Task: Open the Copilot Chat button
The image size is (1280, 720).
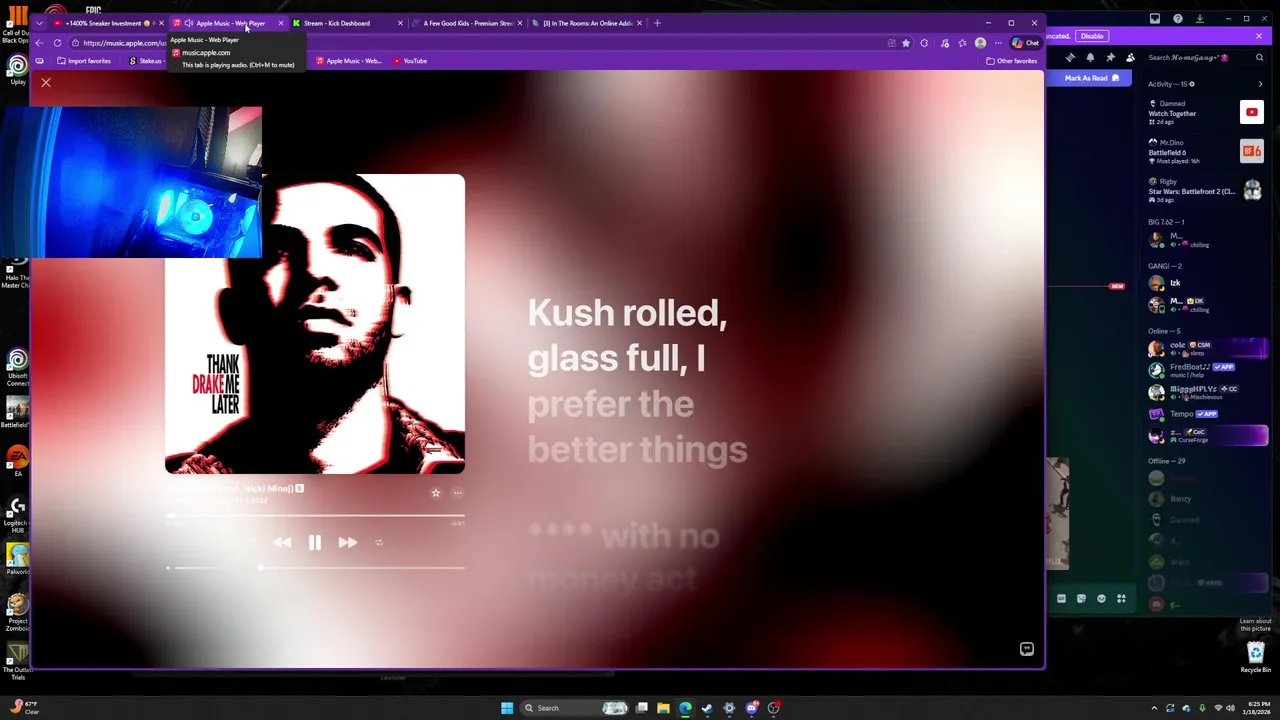Action: tap(1025, 43)
